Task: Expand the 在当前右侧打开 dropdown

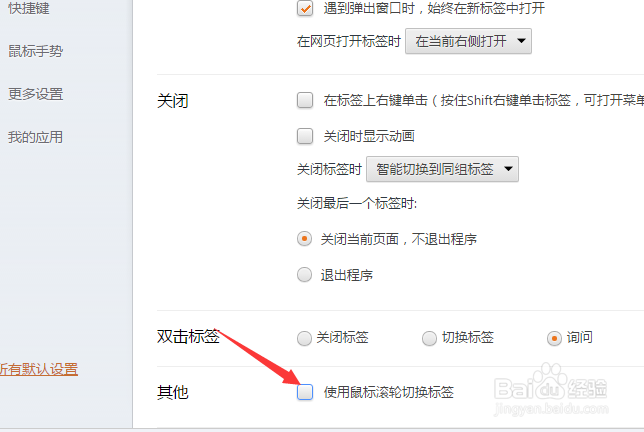Action: point(468,41)
